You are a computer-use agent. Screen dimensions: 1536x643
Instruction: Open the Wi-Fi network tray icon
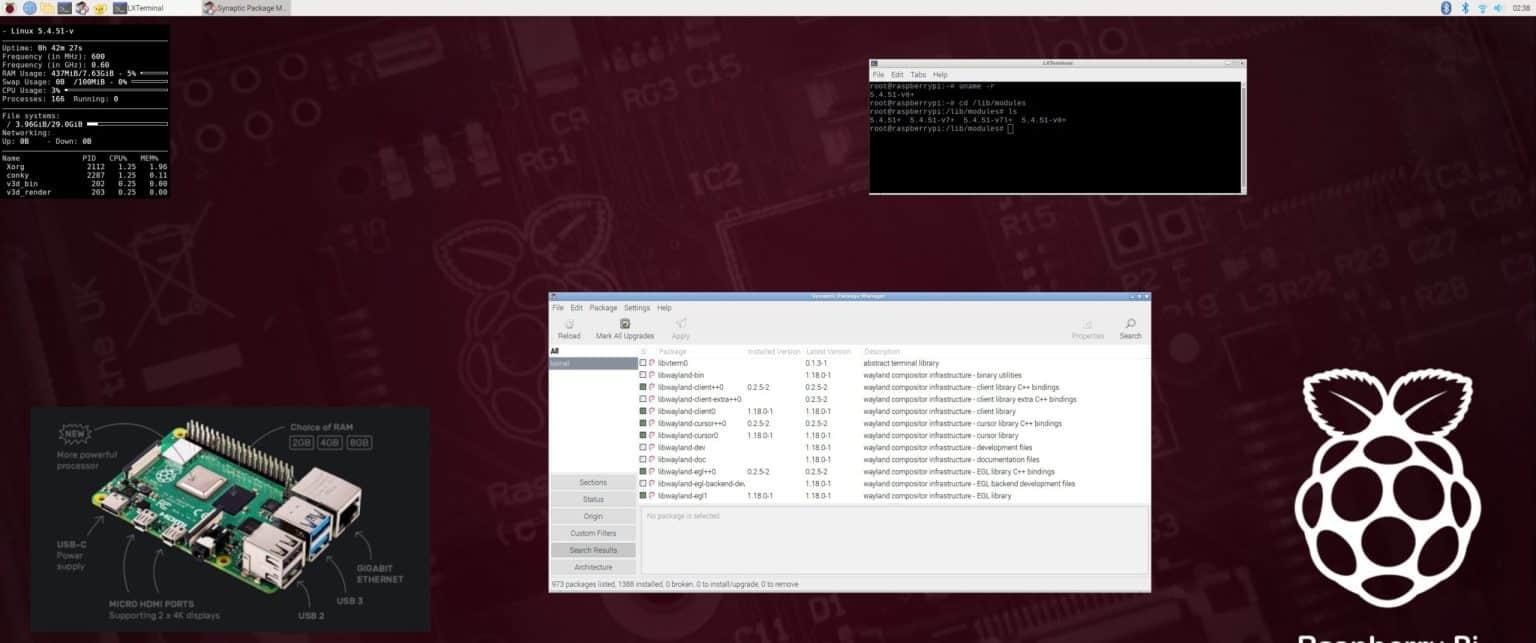(x=1482, y=8)
